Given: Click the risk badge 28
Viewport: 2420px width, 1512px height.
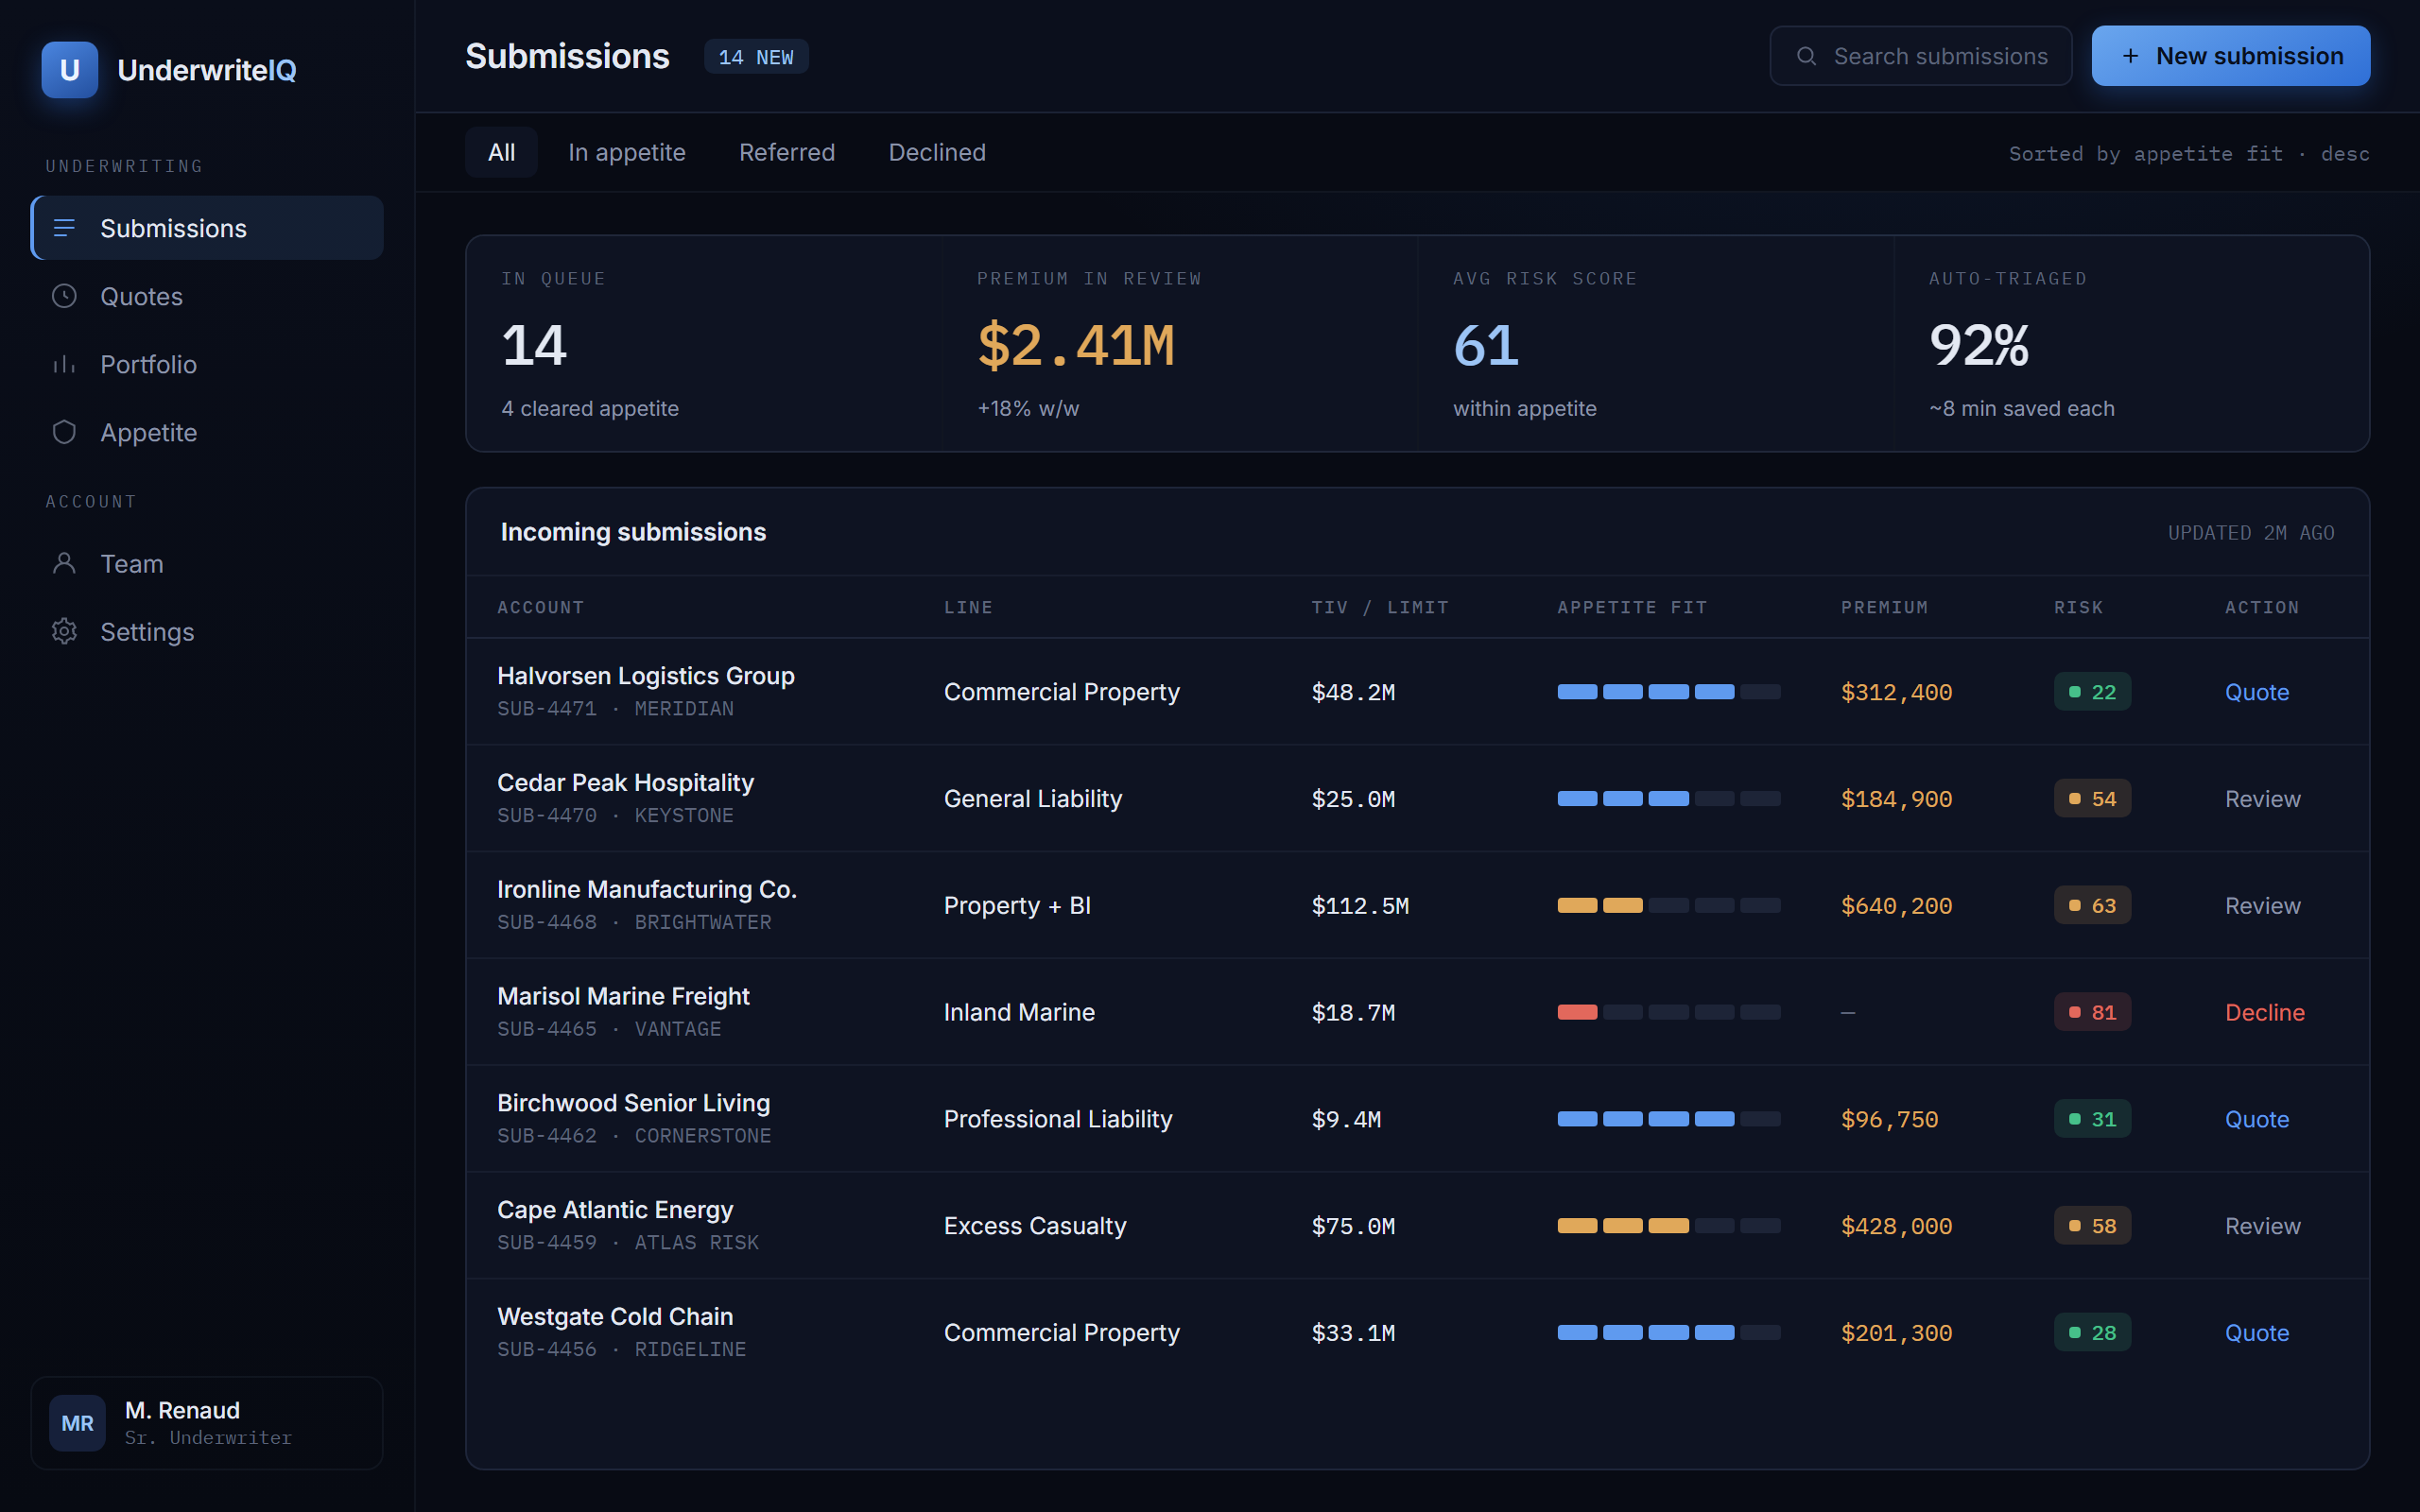Looking at the screenshot, I should (x=2092, y=1333).
